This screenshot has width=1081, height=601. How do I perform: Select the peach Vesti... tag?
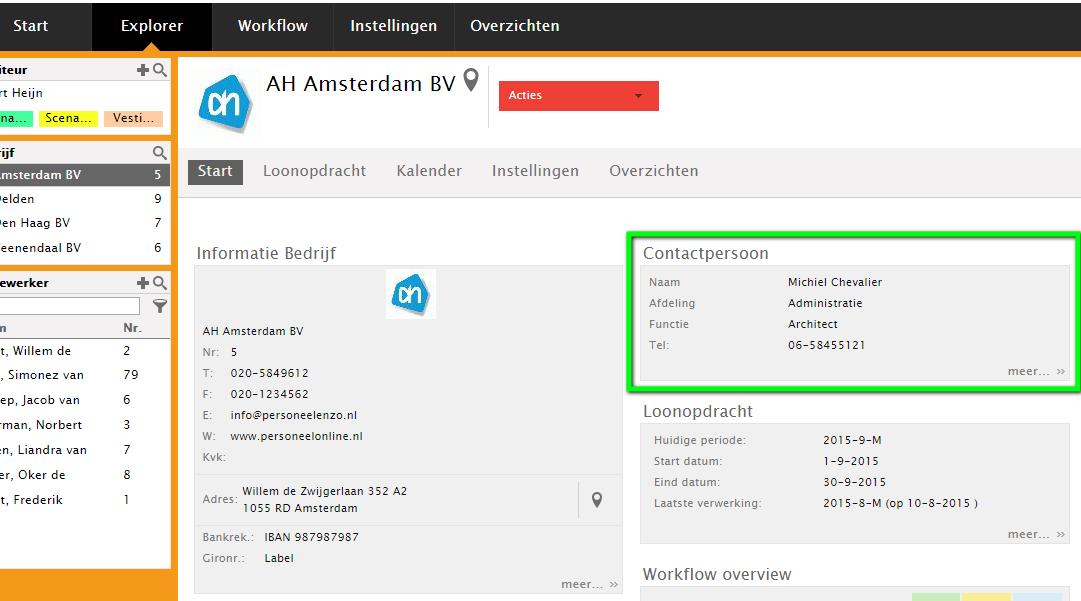tap(134, 119)
